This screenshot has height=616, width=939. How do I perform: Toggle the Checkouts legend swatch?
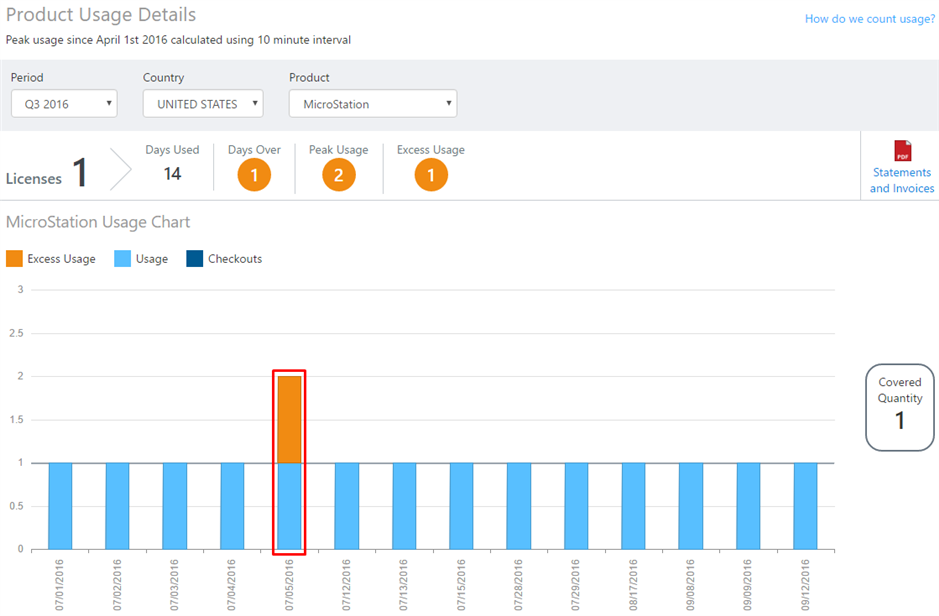pyautogui.click(x=195, y=259)
